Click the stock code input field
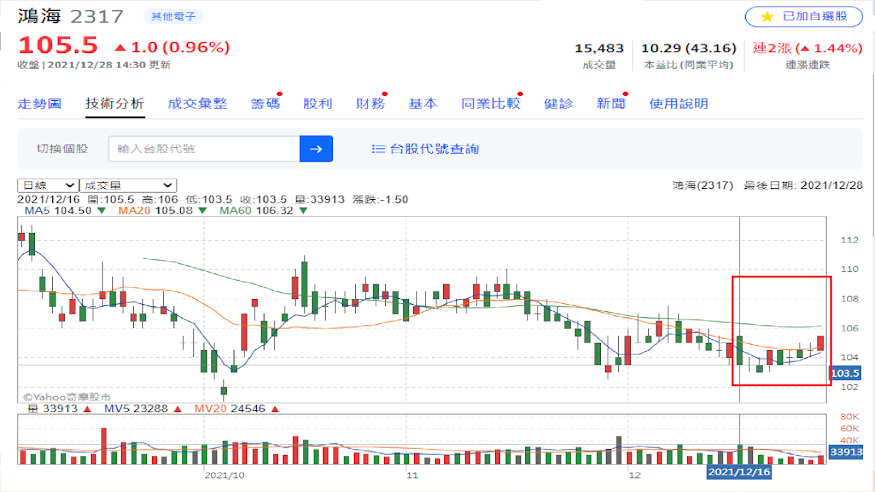This screenshot has width=875, height=492. (x=204, y=149)
